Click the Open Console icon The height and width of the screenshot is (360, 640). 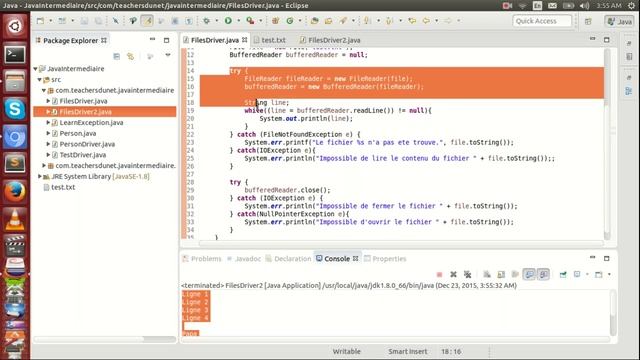tap(599, 275)
